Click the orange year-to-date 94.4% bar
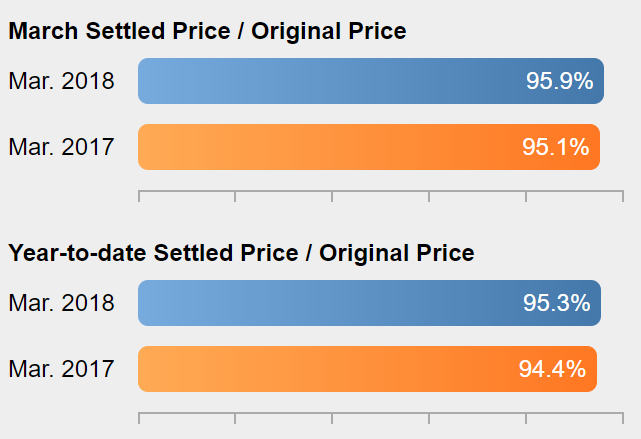Image resolution: width=641 pixels, height=439 pixels. click(367, 369)
